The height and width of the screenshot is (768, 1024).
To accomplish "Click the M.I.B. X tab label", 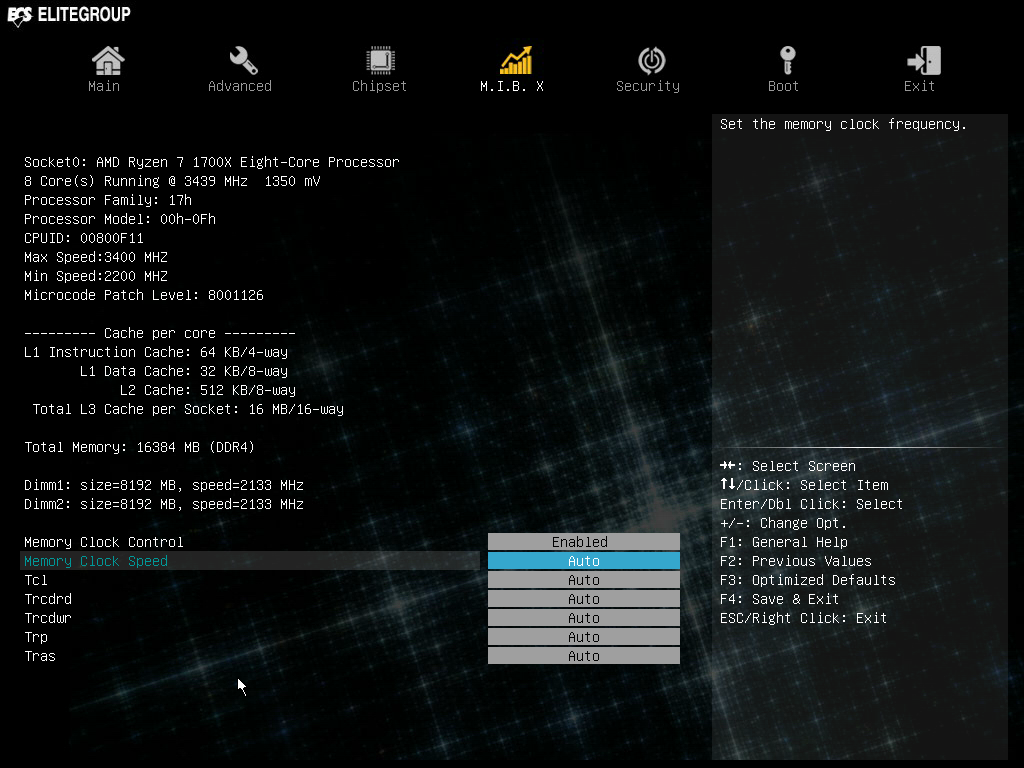I will (512, 86).
